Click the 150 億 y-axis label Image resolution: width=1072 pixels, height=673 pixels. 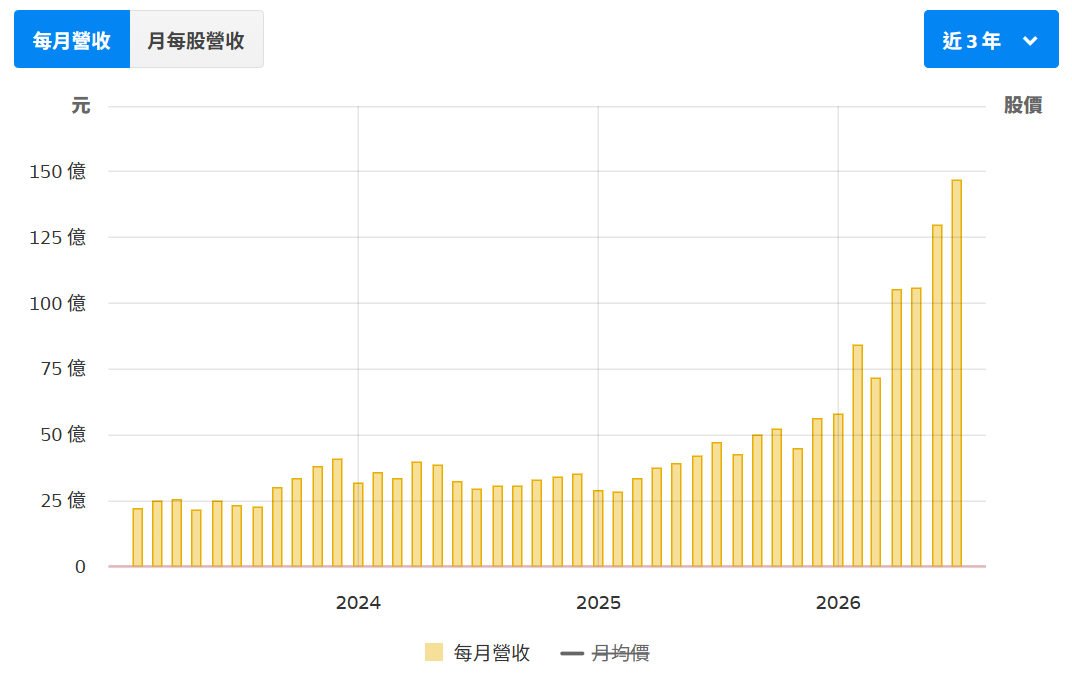57,171
